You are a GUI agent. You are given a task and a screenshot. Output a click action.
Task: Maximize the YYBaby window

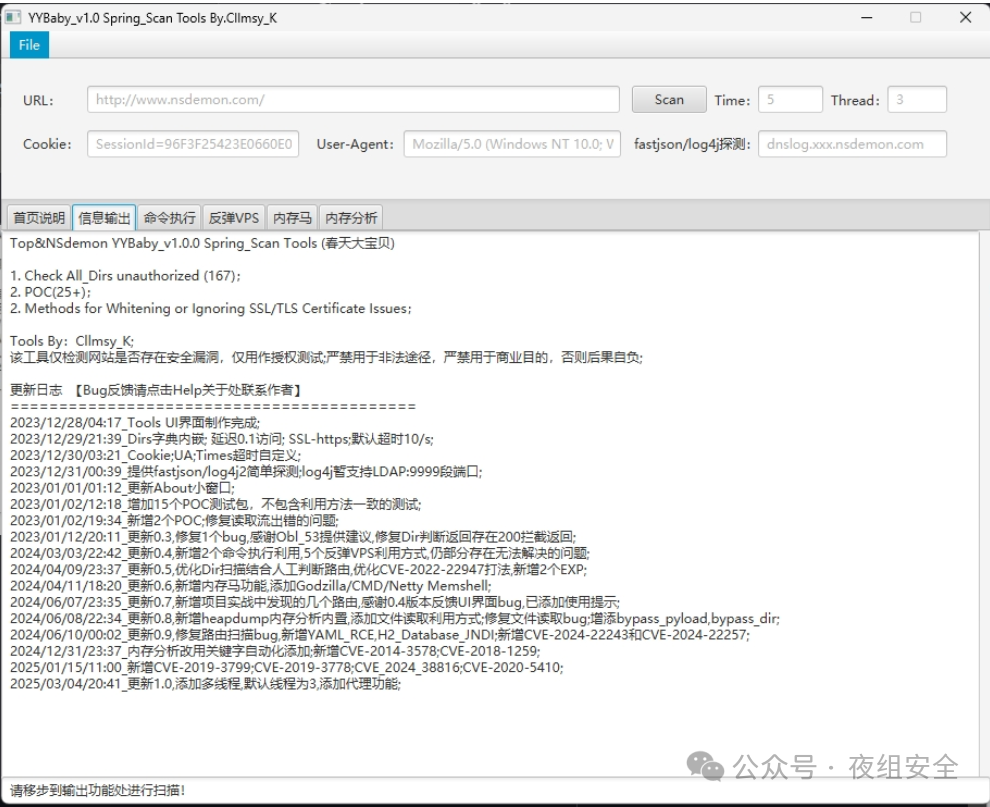click(915, 18)
